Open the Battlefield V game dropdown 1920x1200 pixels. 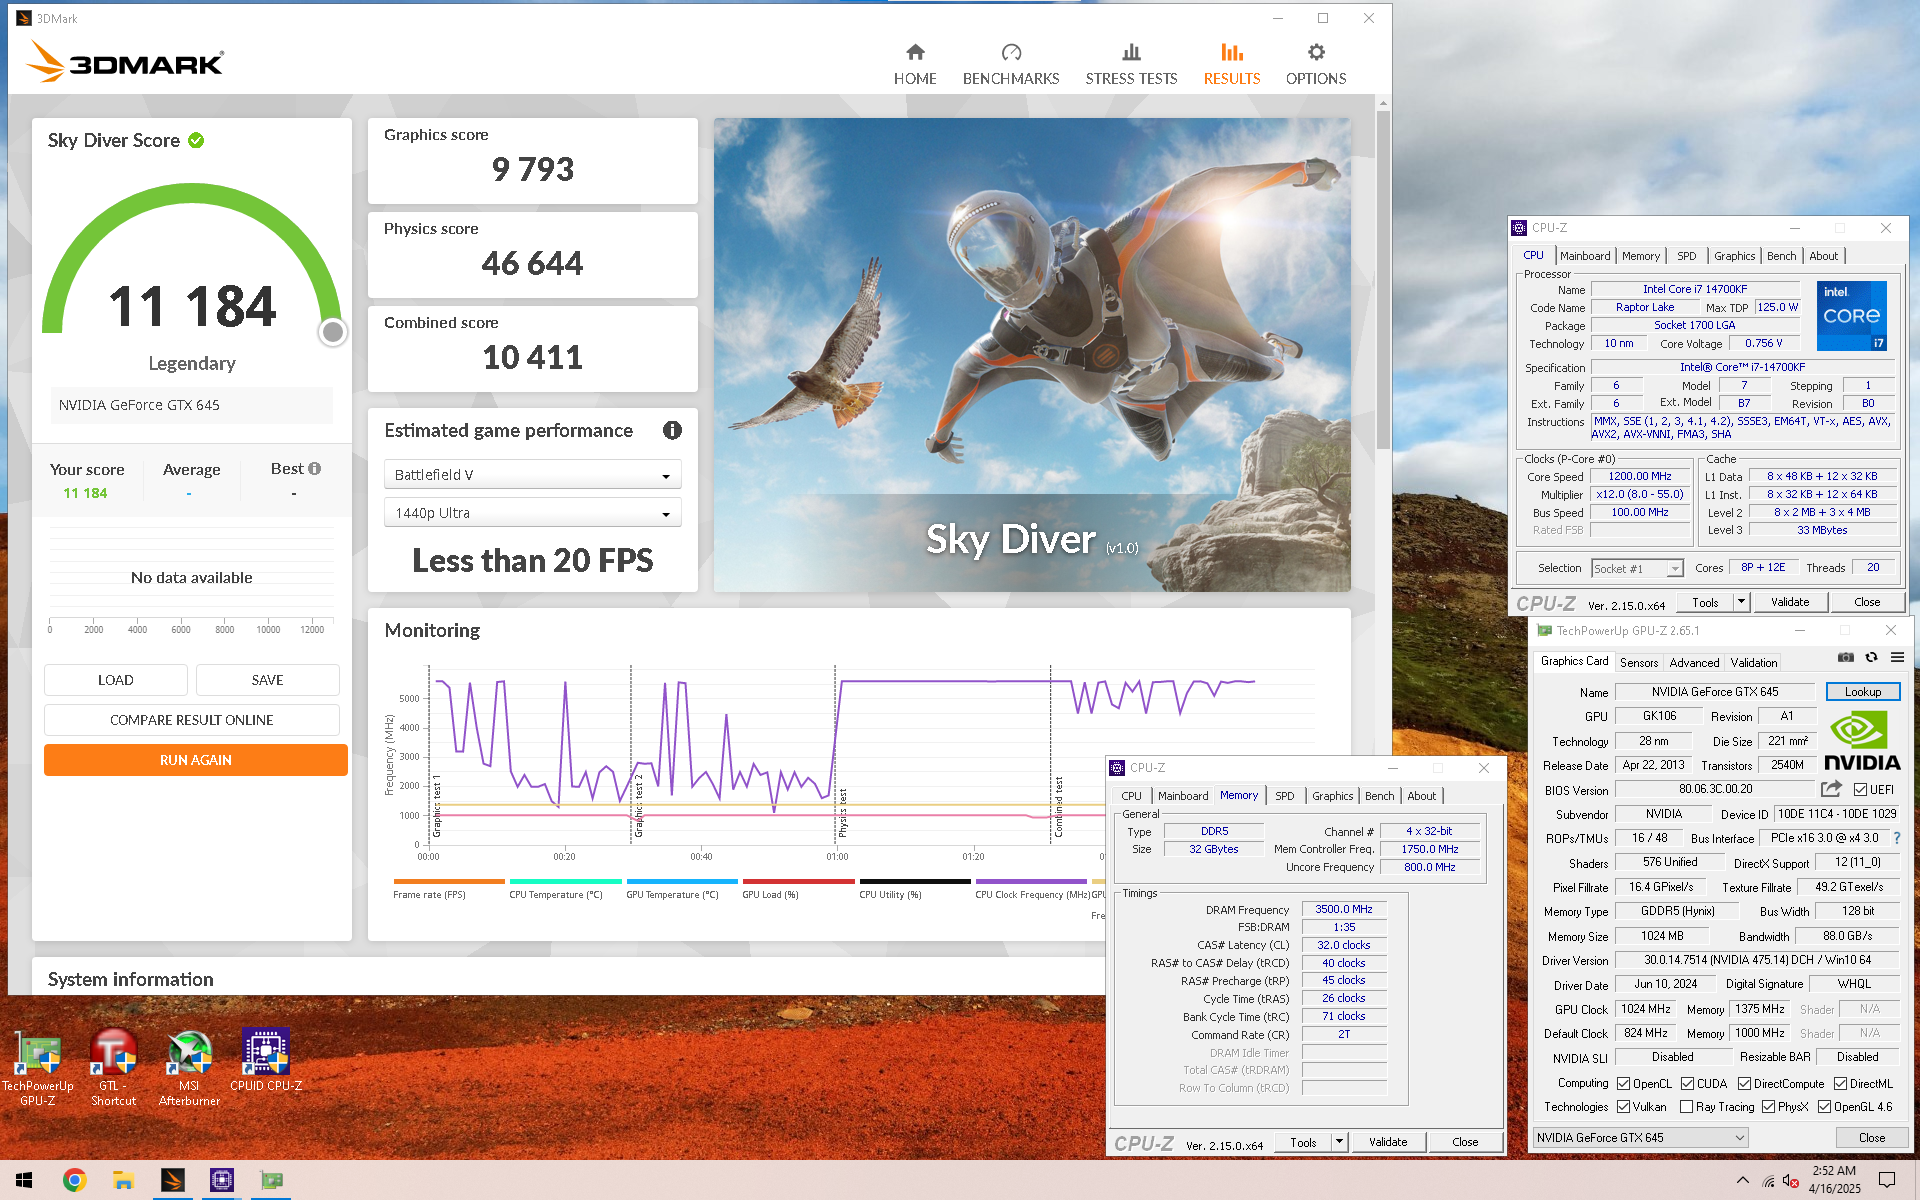[x=532, y=474]
